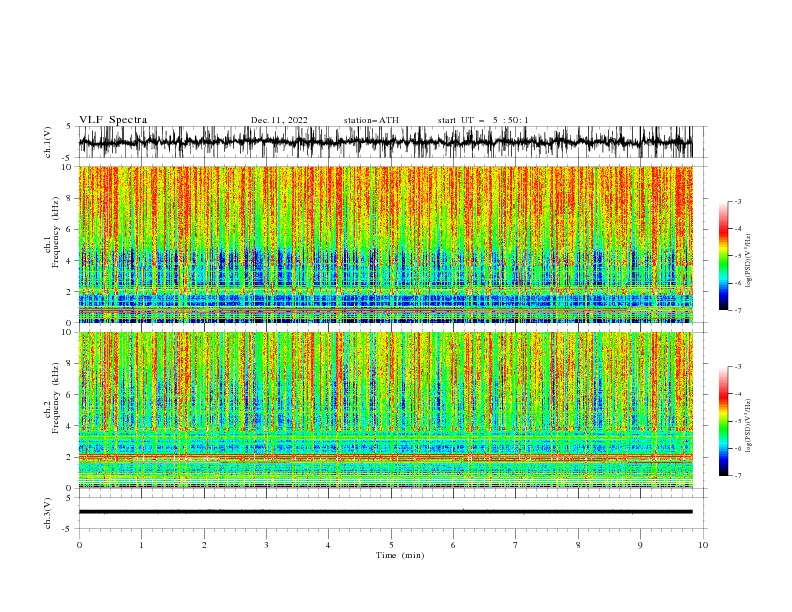The height and width of the screenshot is (612, 792).
Task: Select the ch.1 "Frequency (kHz)" axis label
Action: (x=56, y=232)
